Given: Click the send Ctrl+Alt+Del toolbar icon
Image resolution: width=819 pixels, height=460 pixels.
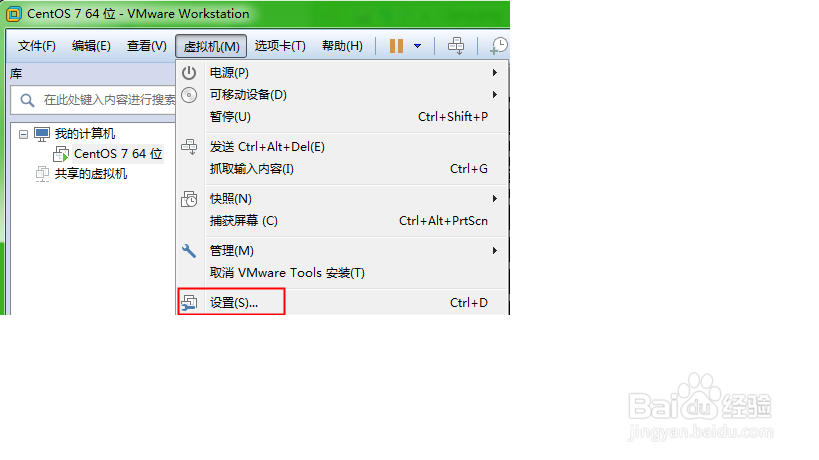Looking at the screenshot, I should coord(456,46).
